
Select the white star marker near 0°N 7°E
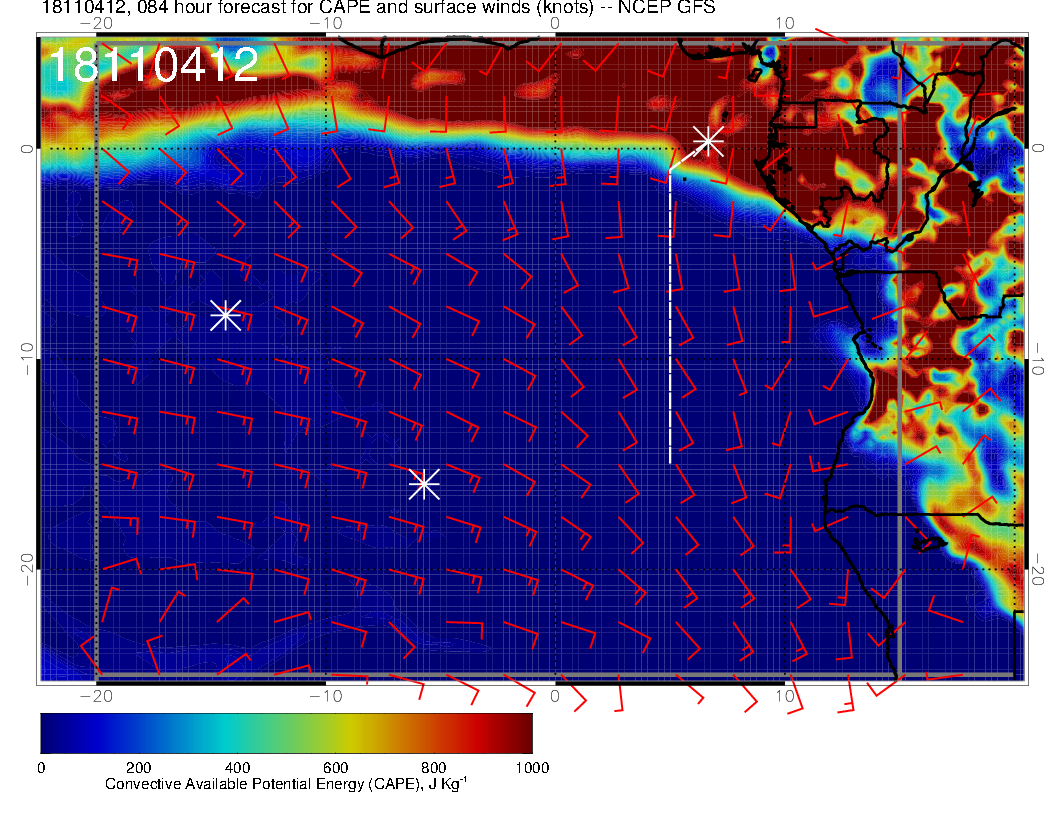(x=708, y=141)
